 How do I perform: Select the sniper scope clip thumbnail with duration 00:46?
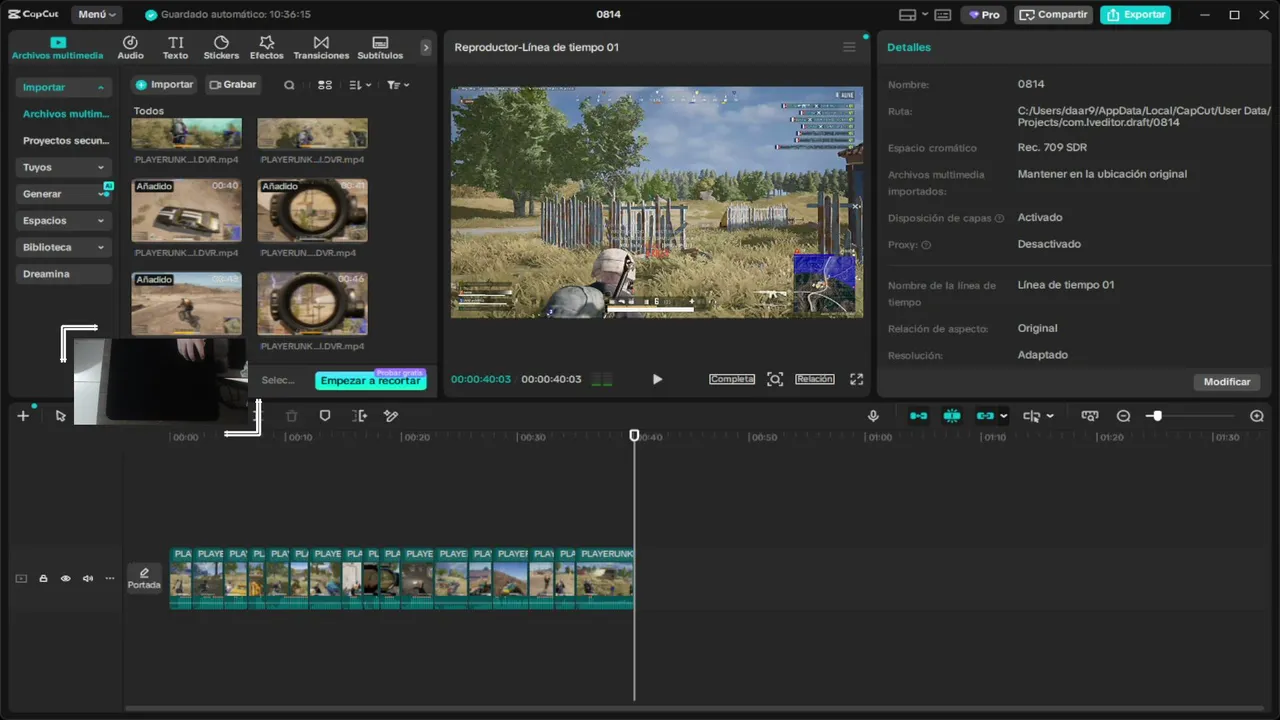pos(312,304)
